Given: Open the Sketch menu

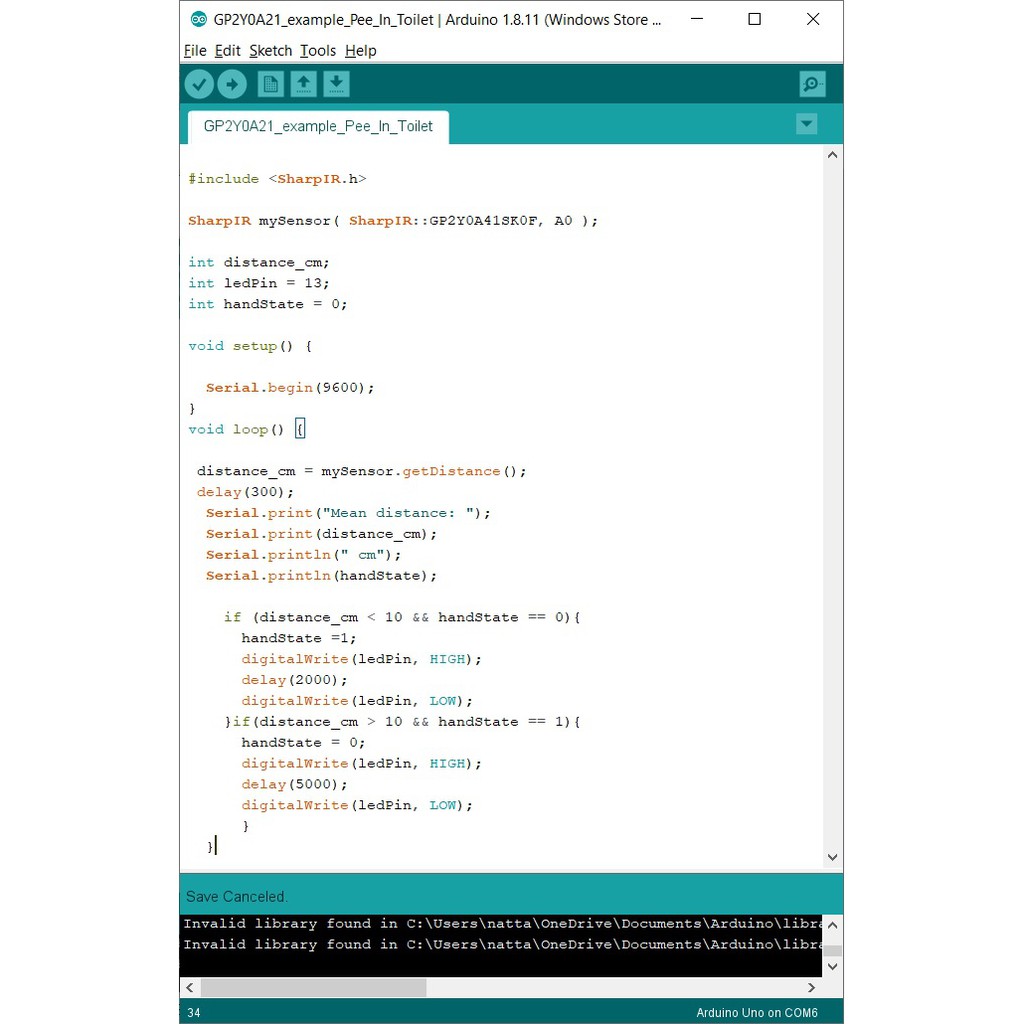Looking at the screenshot, I should tap(270, 51).
